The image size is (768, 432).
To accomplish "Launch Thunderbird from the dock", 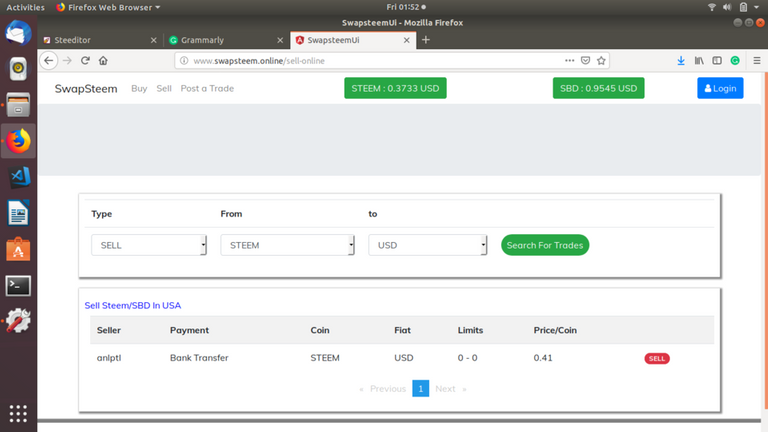I will pos(18,33).
